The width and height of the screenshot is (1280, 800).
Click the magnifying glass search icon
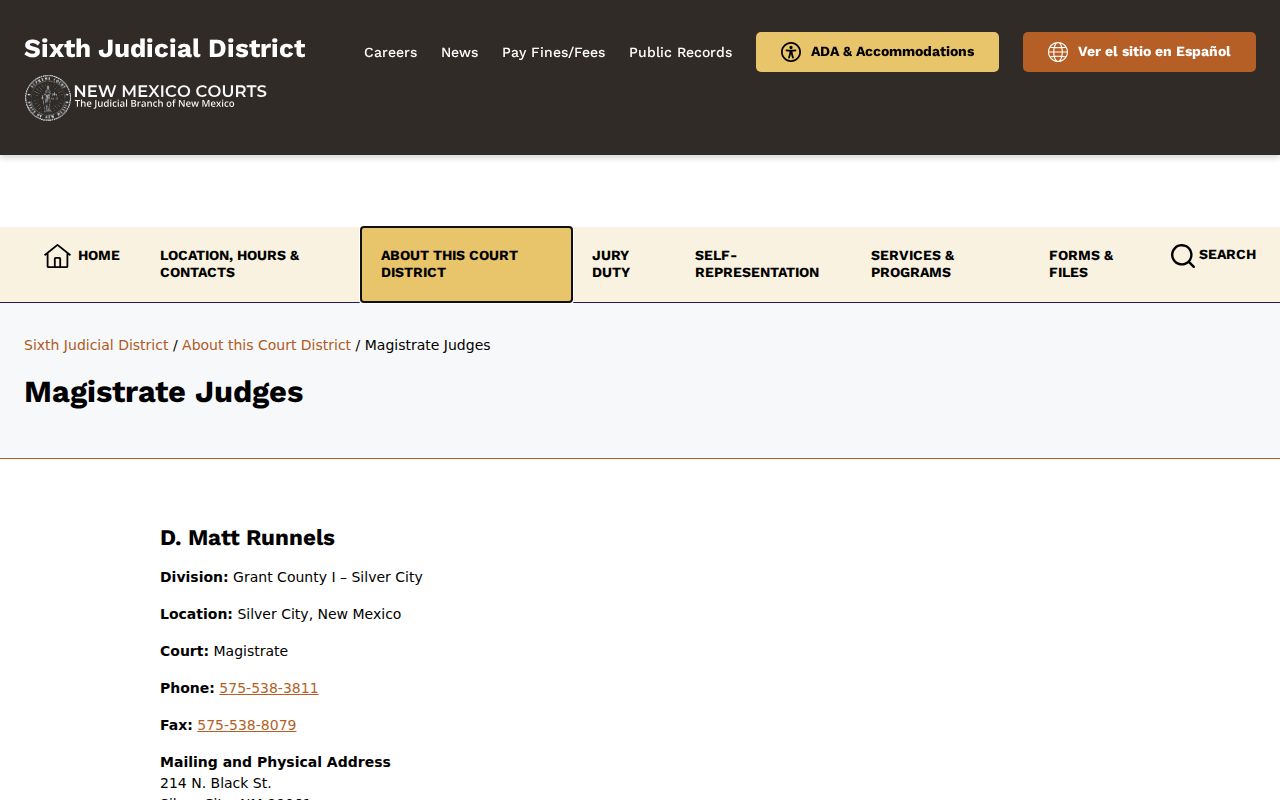tap(1182, 256)
